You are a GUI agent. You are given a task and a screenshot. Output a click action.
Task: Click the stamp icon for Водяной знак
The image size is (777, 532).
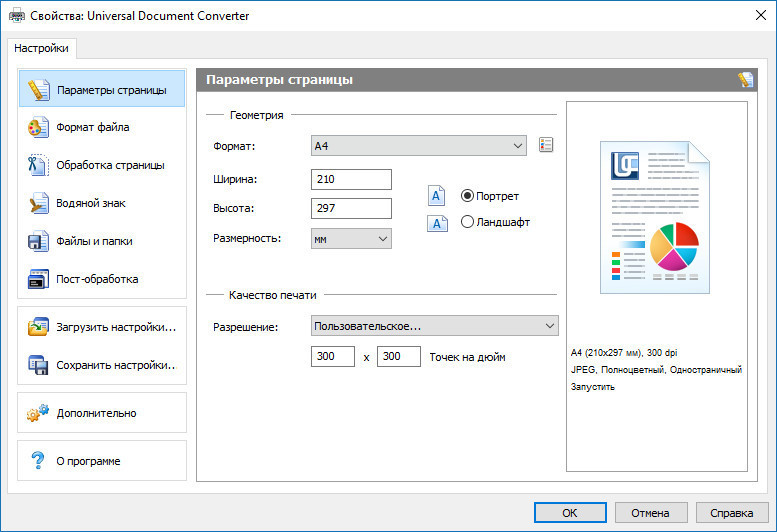[x=38, y=203]
